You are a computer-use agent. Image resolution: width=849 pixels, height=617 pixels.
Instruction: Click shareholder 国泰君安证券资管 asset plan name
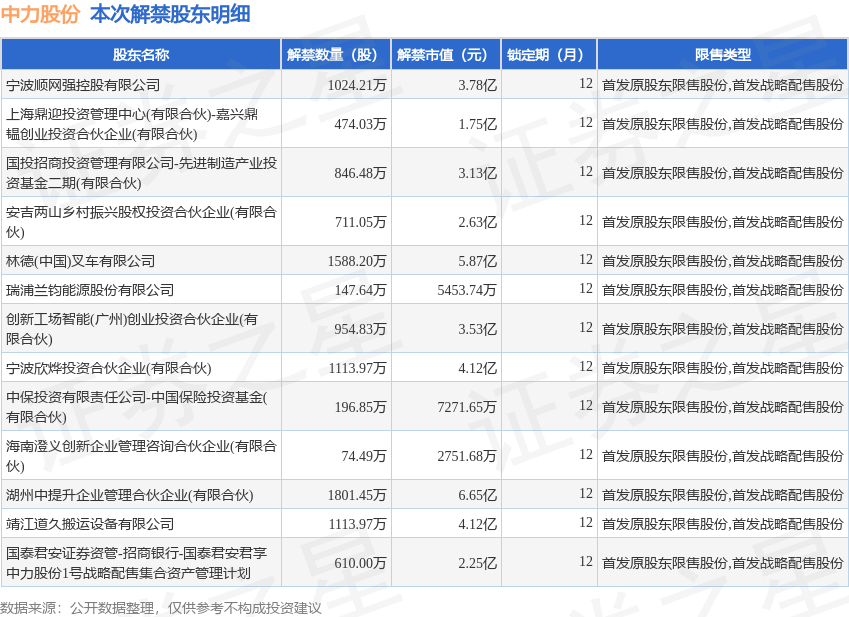tap(136, 563)
